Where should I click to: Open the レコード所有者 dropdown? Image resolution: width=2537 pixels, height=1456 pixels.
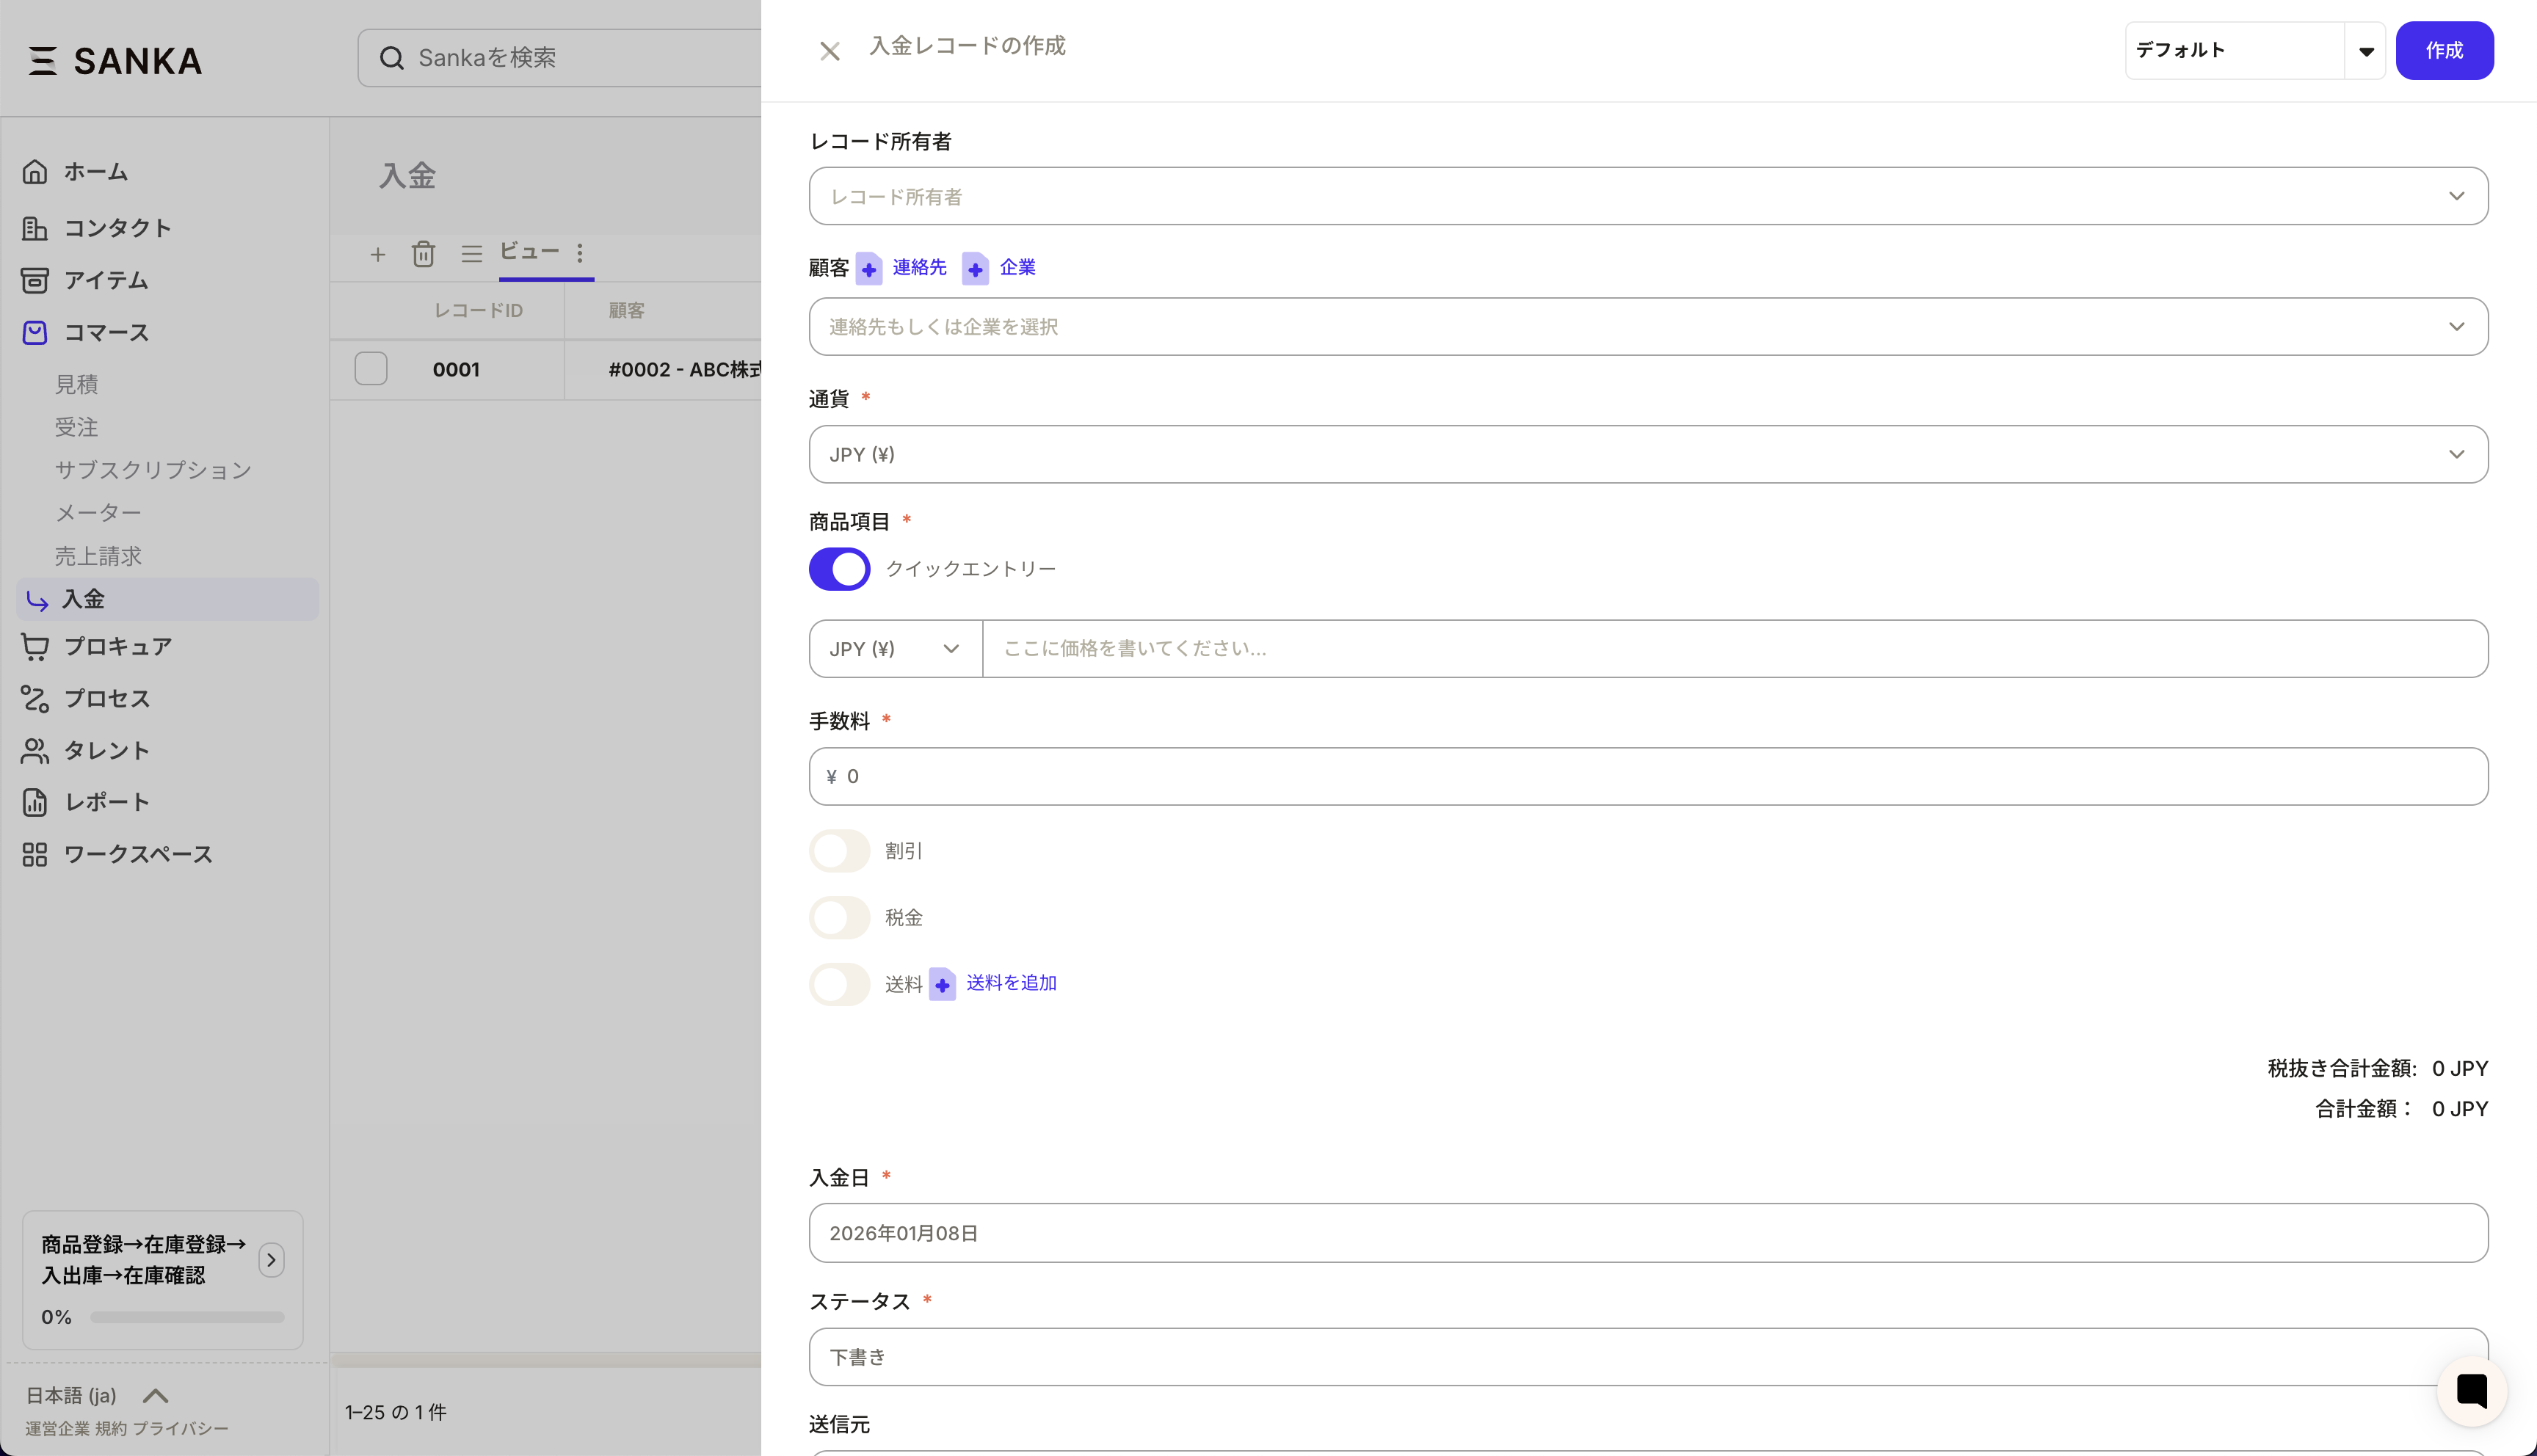1648,196
